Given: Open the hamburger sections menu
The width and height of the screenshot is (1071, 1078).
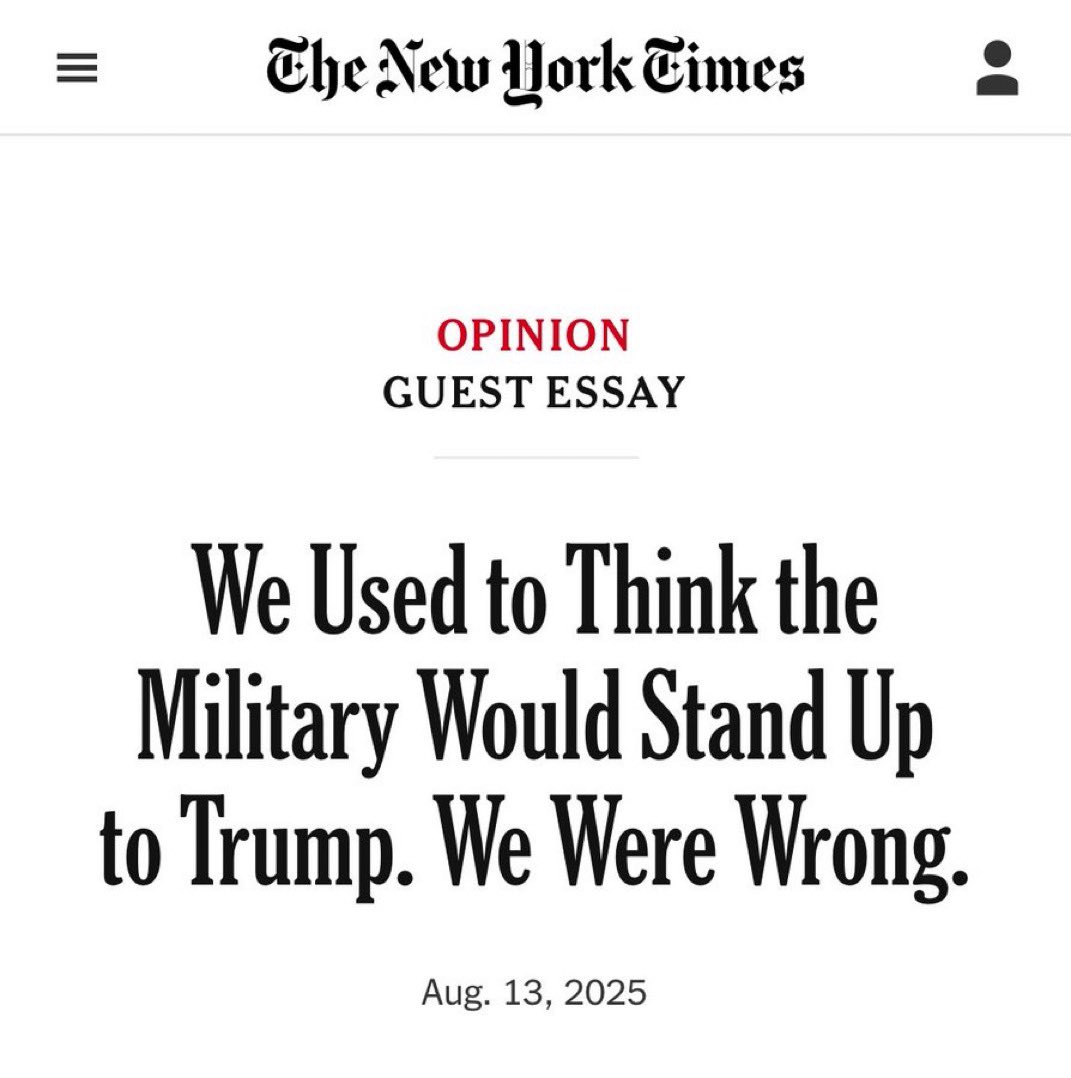Looking at the screenshot, I should [76, 68].
